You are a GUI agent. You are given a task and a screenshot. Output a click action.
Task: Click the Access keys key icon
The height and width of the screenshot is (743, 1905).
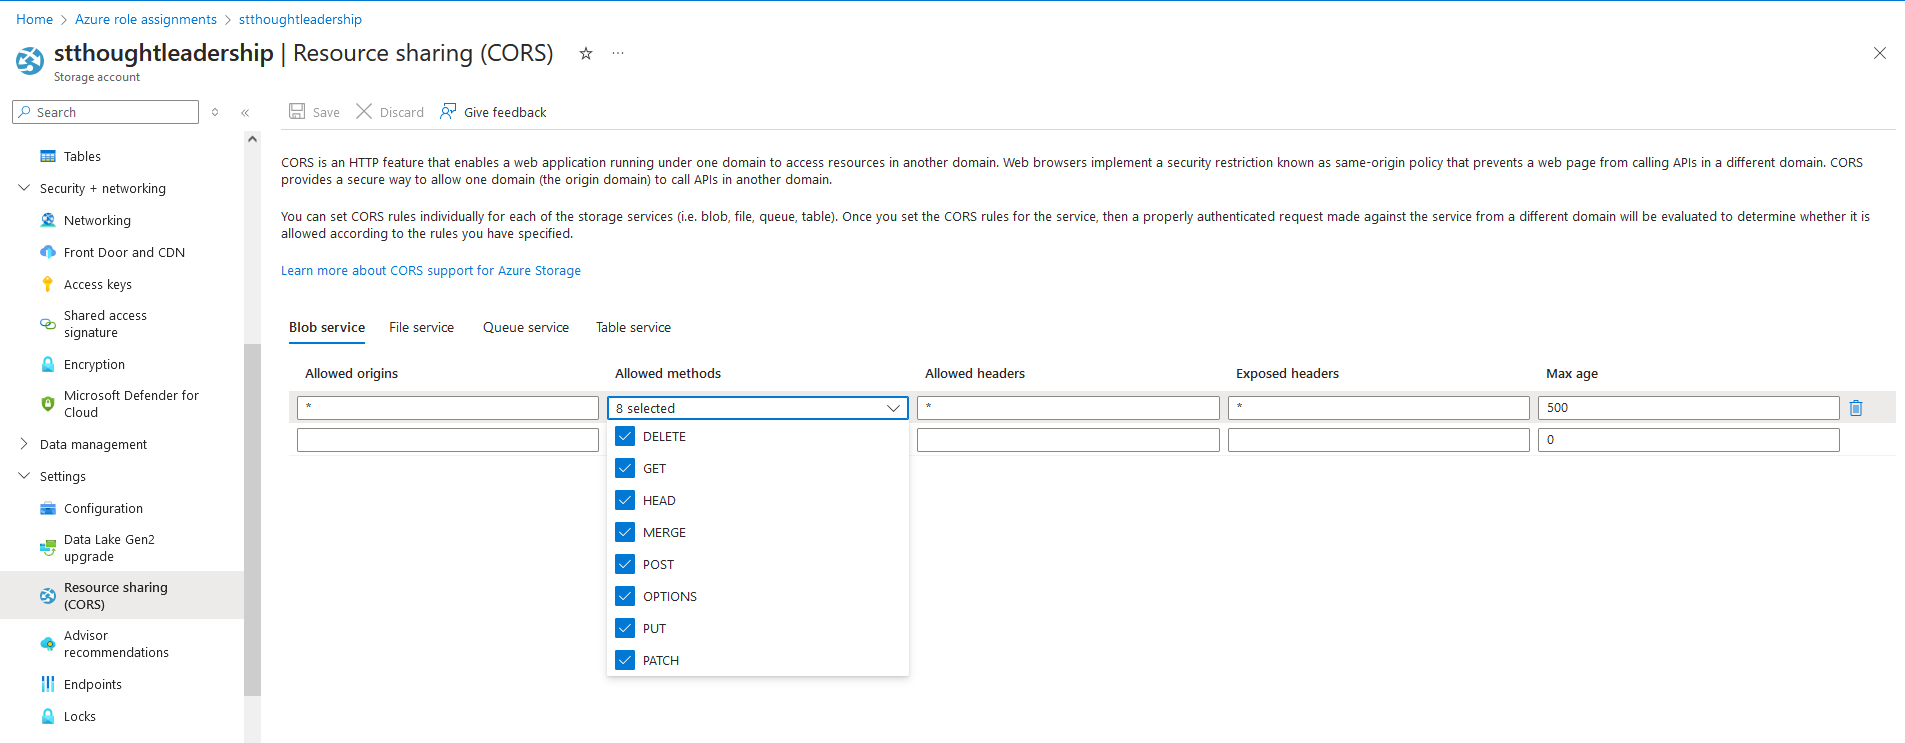pos(47,284)
